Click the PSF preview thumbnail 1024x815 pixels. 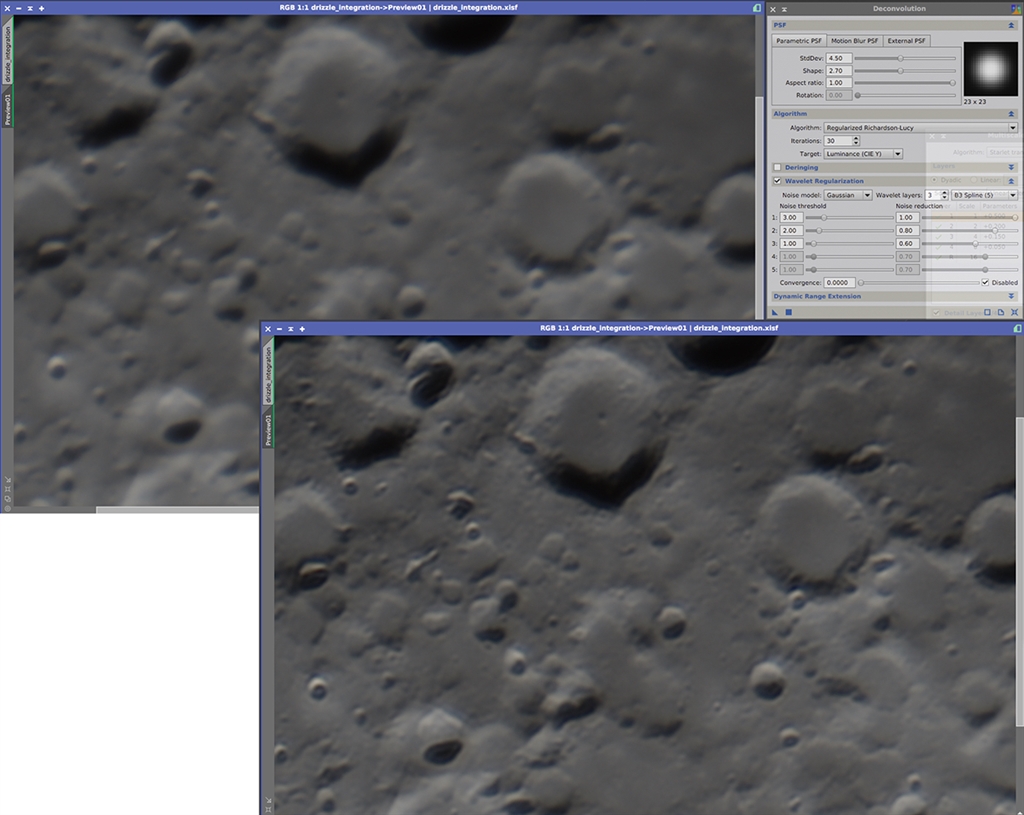pos(990,69)
